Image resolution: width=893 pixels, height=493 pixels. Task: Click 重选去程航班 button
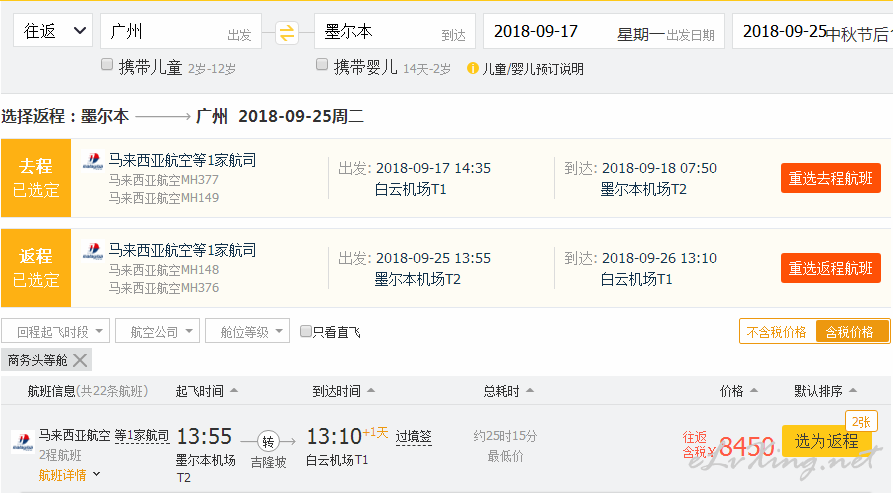(x=830, y=178)
